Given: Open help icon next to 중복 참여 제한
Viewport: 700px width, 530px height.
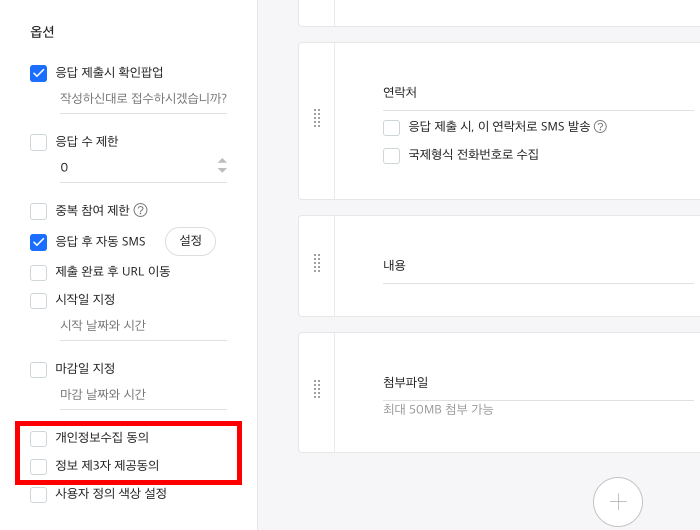Looking at the screenshot, I should 141,210.
